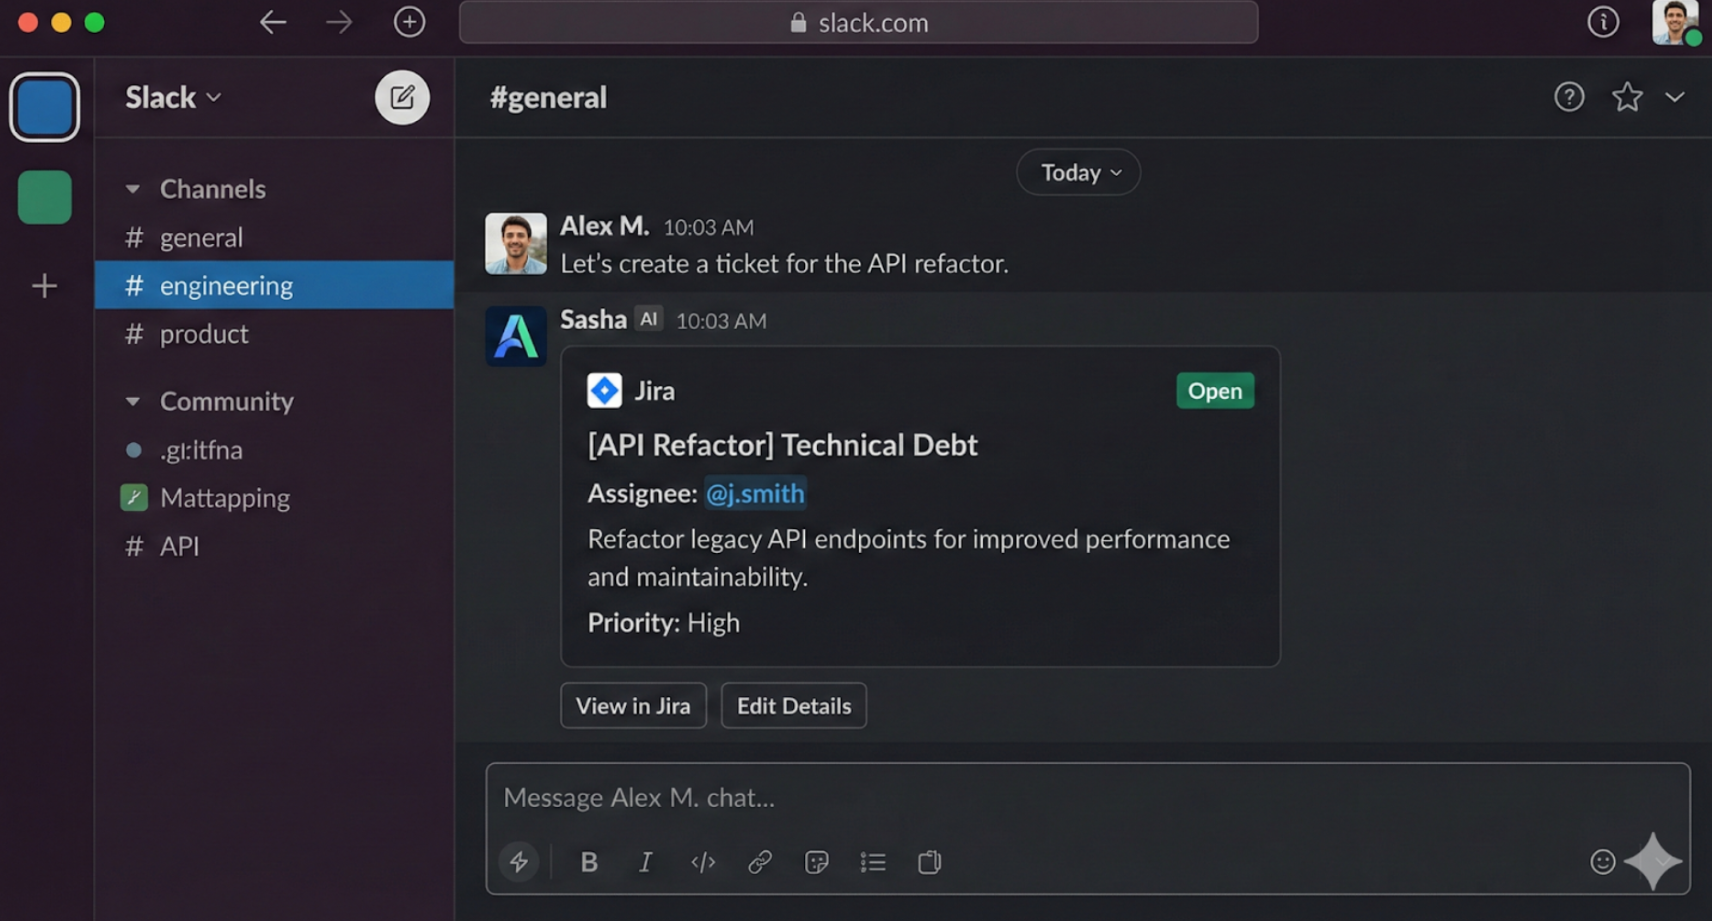This screenshot has width=1712, height=921.
Task: Click the bulleted list icon
Action: coord(873,862)
